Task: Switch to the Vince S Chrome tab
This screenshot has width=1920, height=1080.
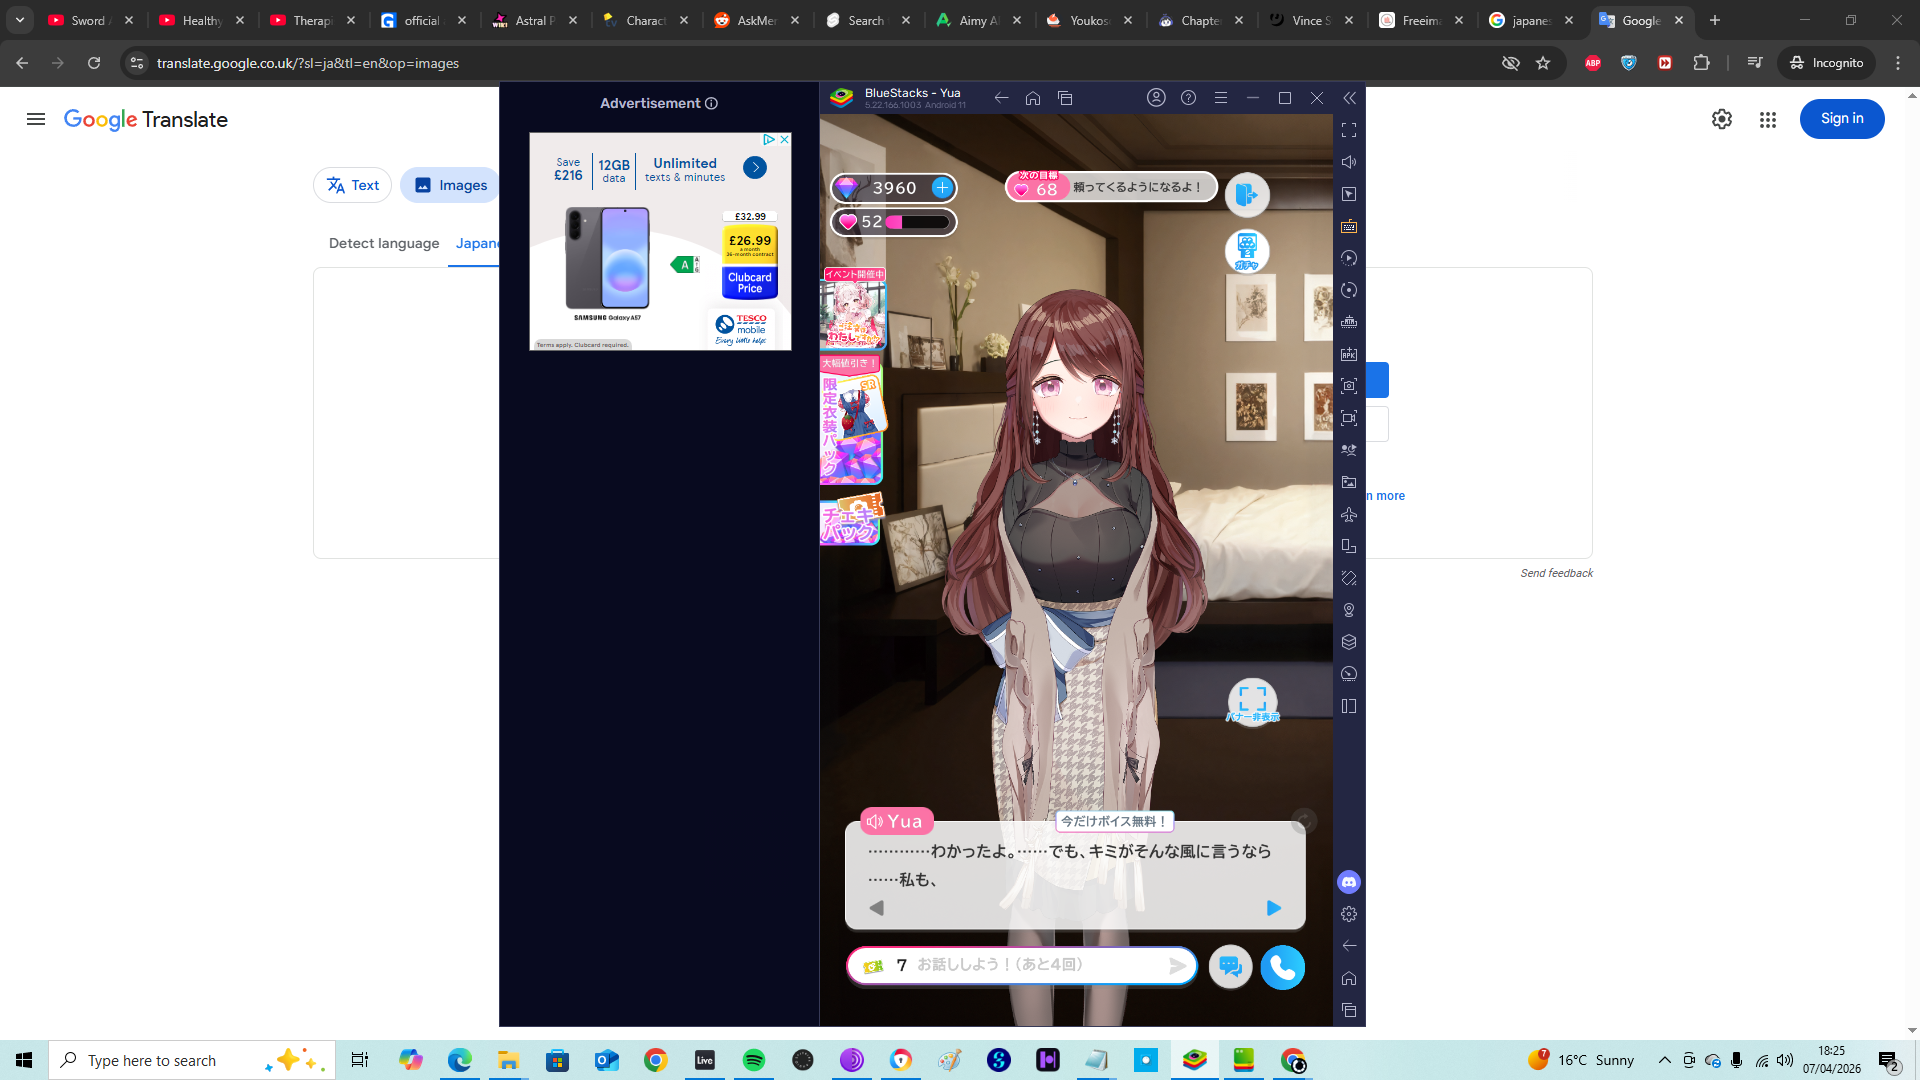Action: click(1310, 20)
